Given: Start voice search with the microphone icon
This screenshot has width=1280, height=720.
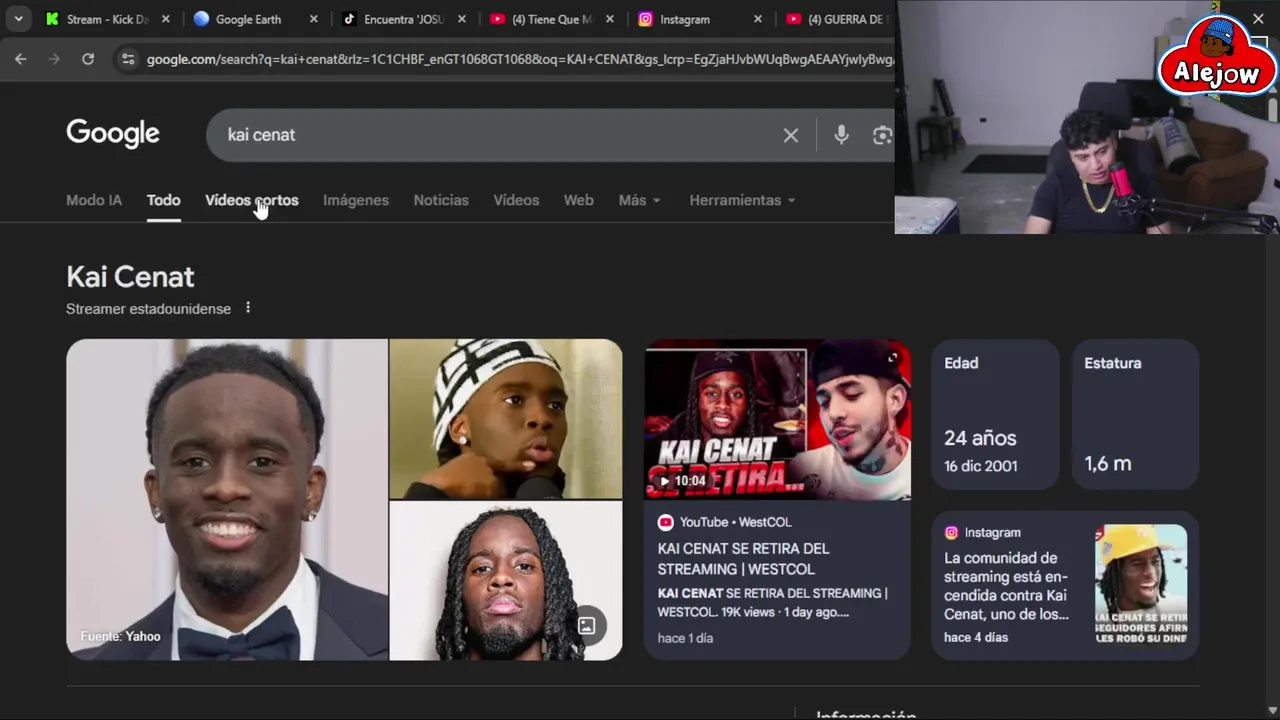Looking at the screenshot, I should pyautogui.click(x=841, y=135).
